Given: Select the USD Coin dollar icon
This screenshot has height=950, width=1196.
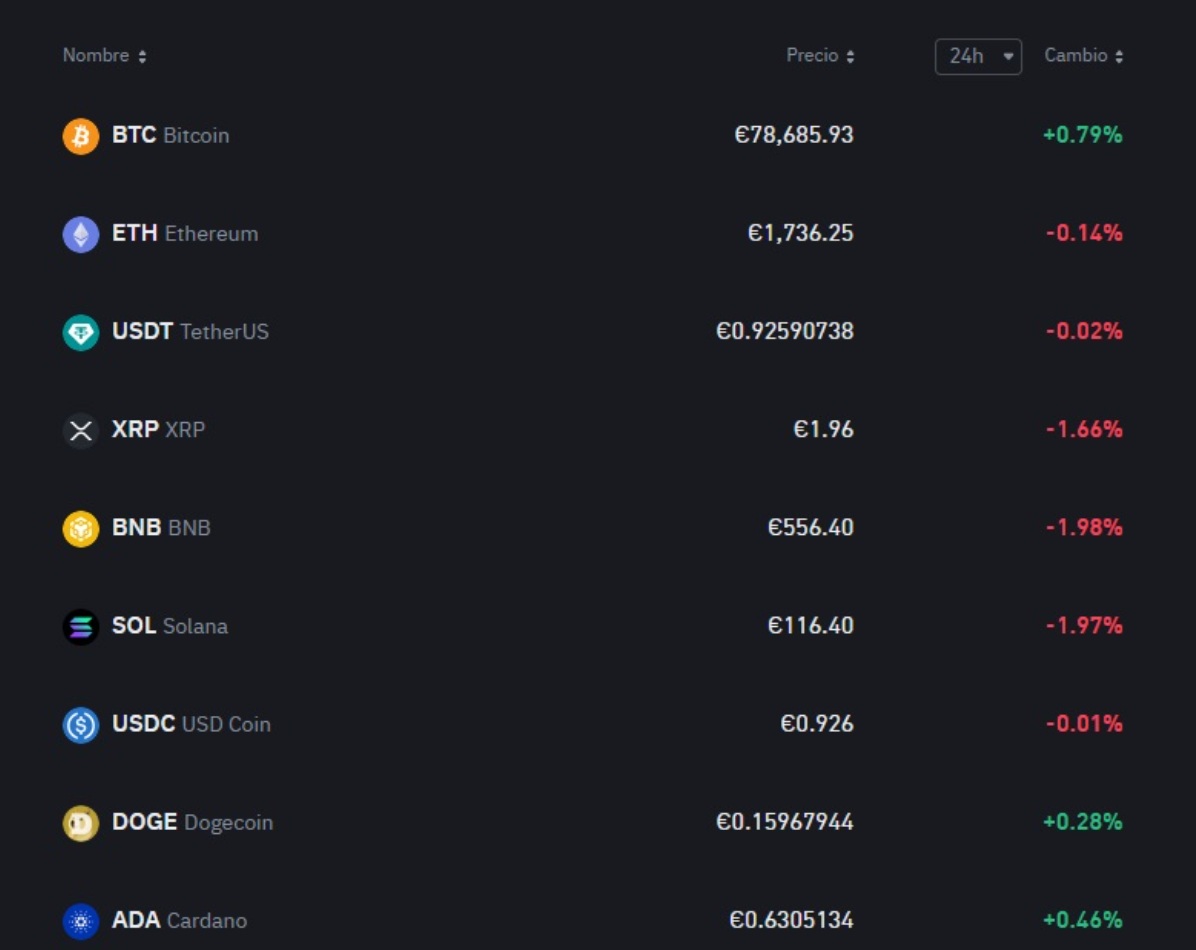Looking at the screenshot, I should tap(79, 723).
